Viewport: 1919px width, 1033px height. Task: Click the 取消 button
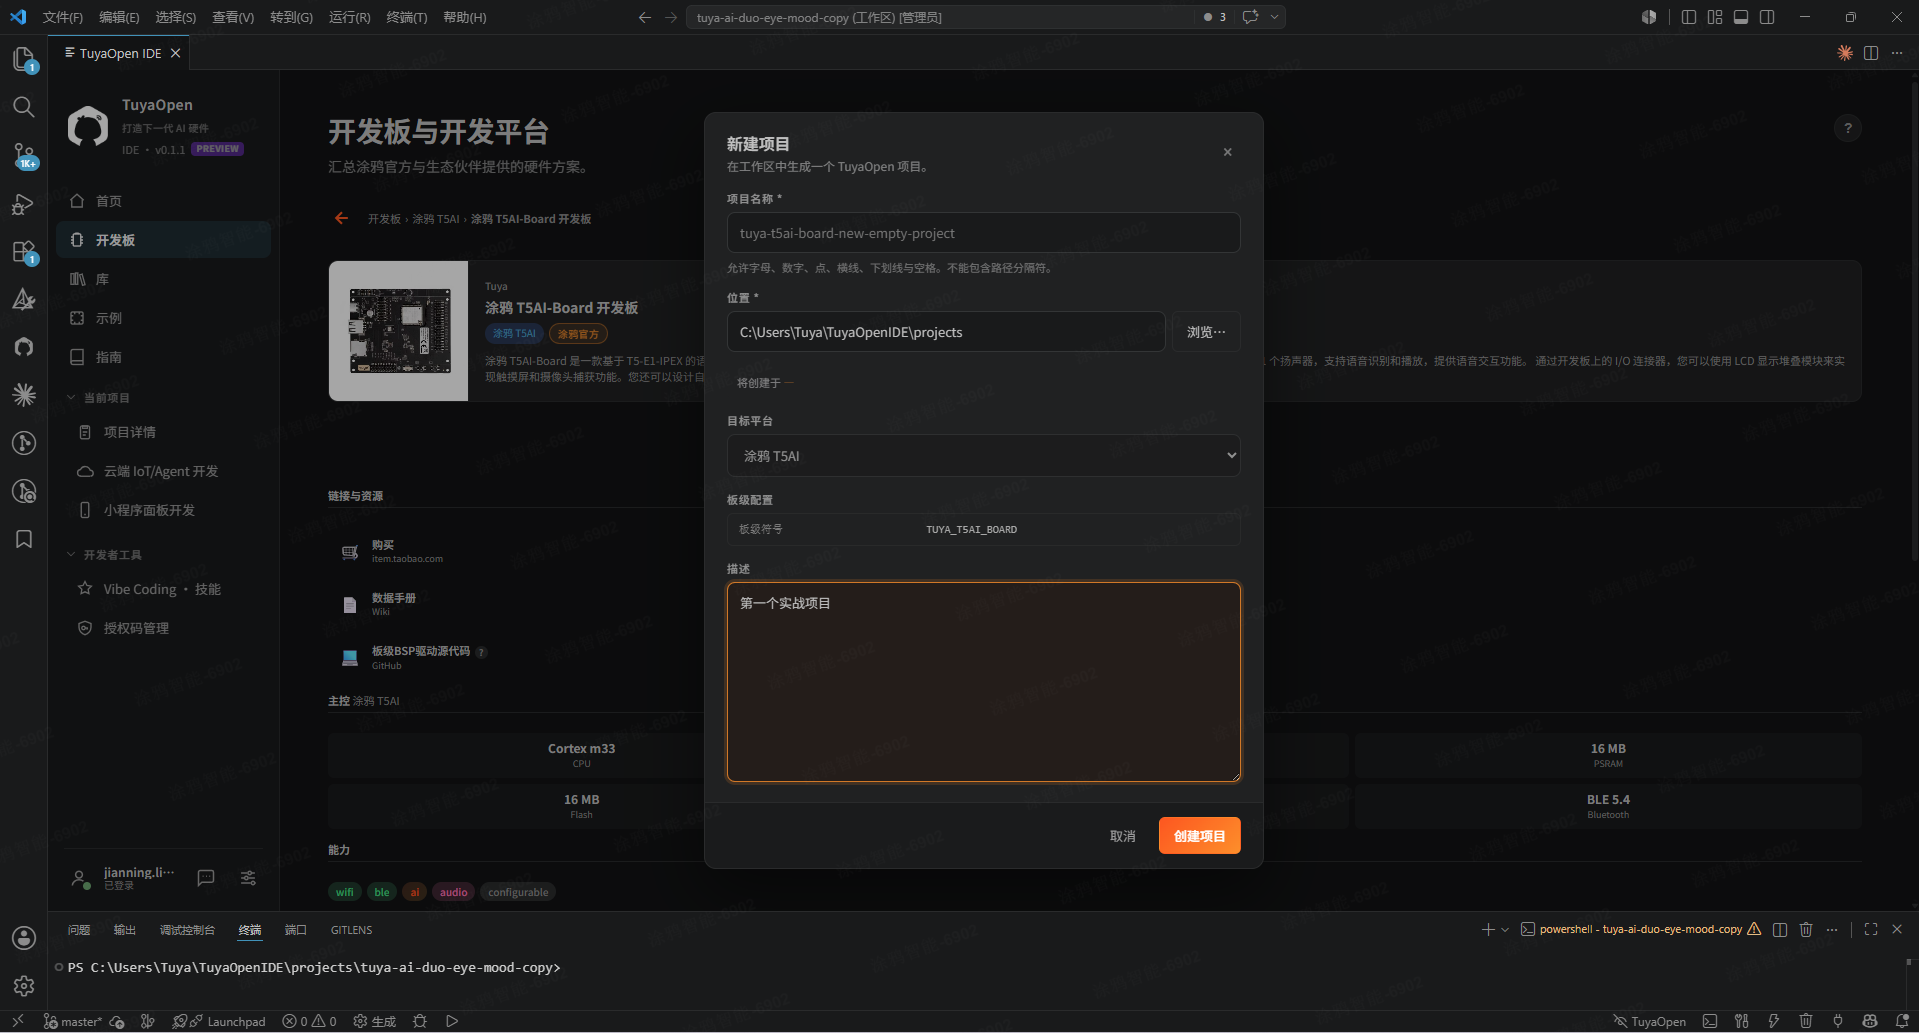click(x=1122, y=836)
